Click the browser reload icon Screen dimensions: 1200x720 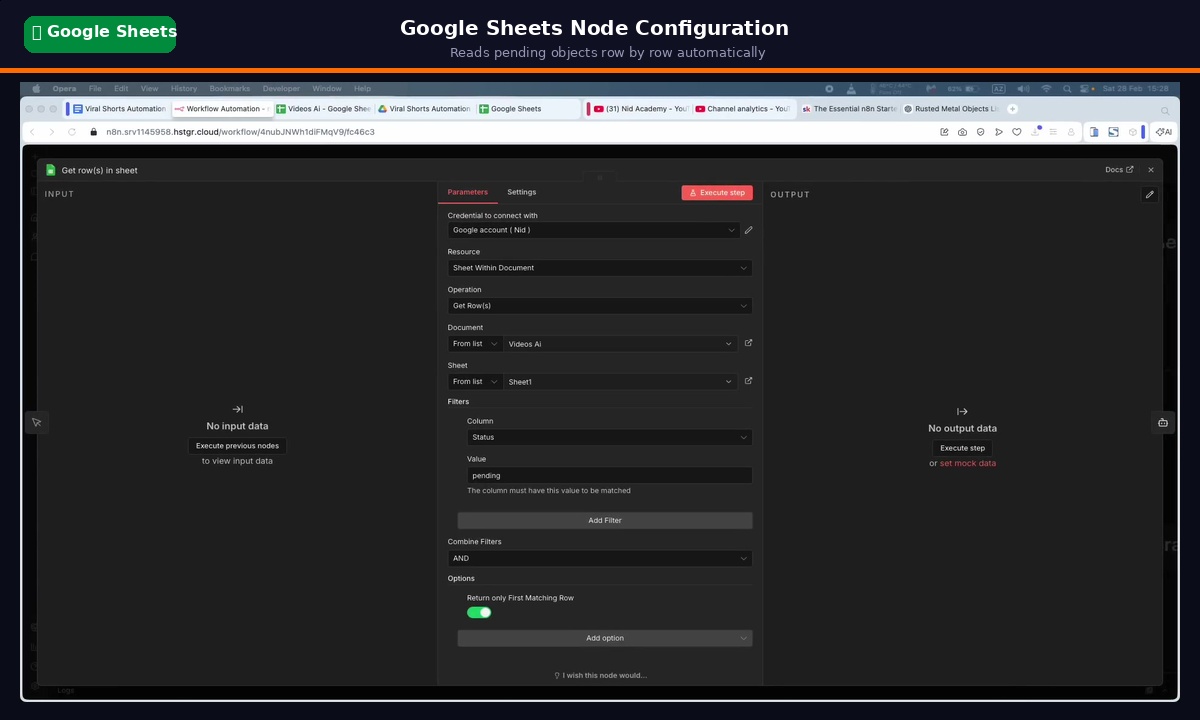click(x=72, y=132)
